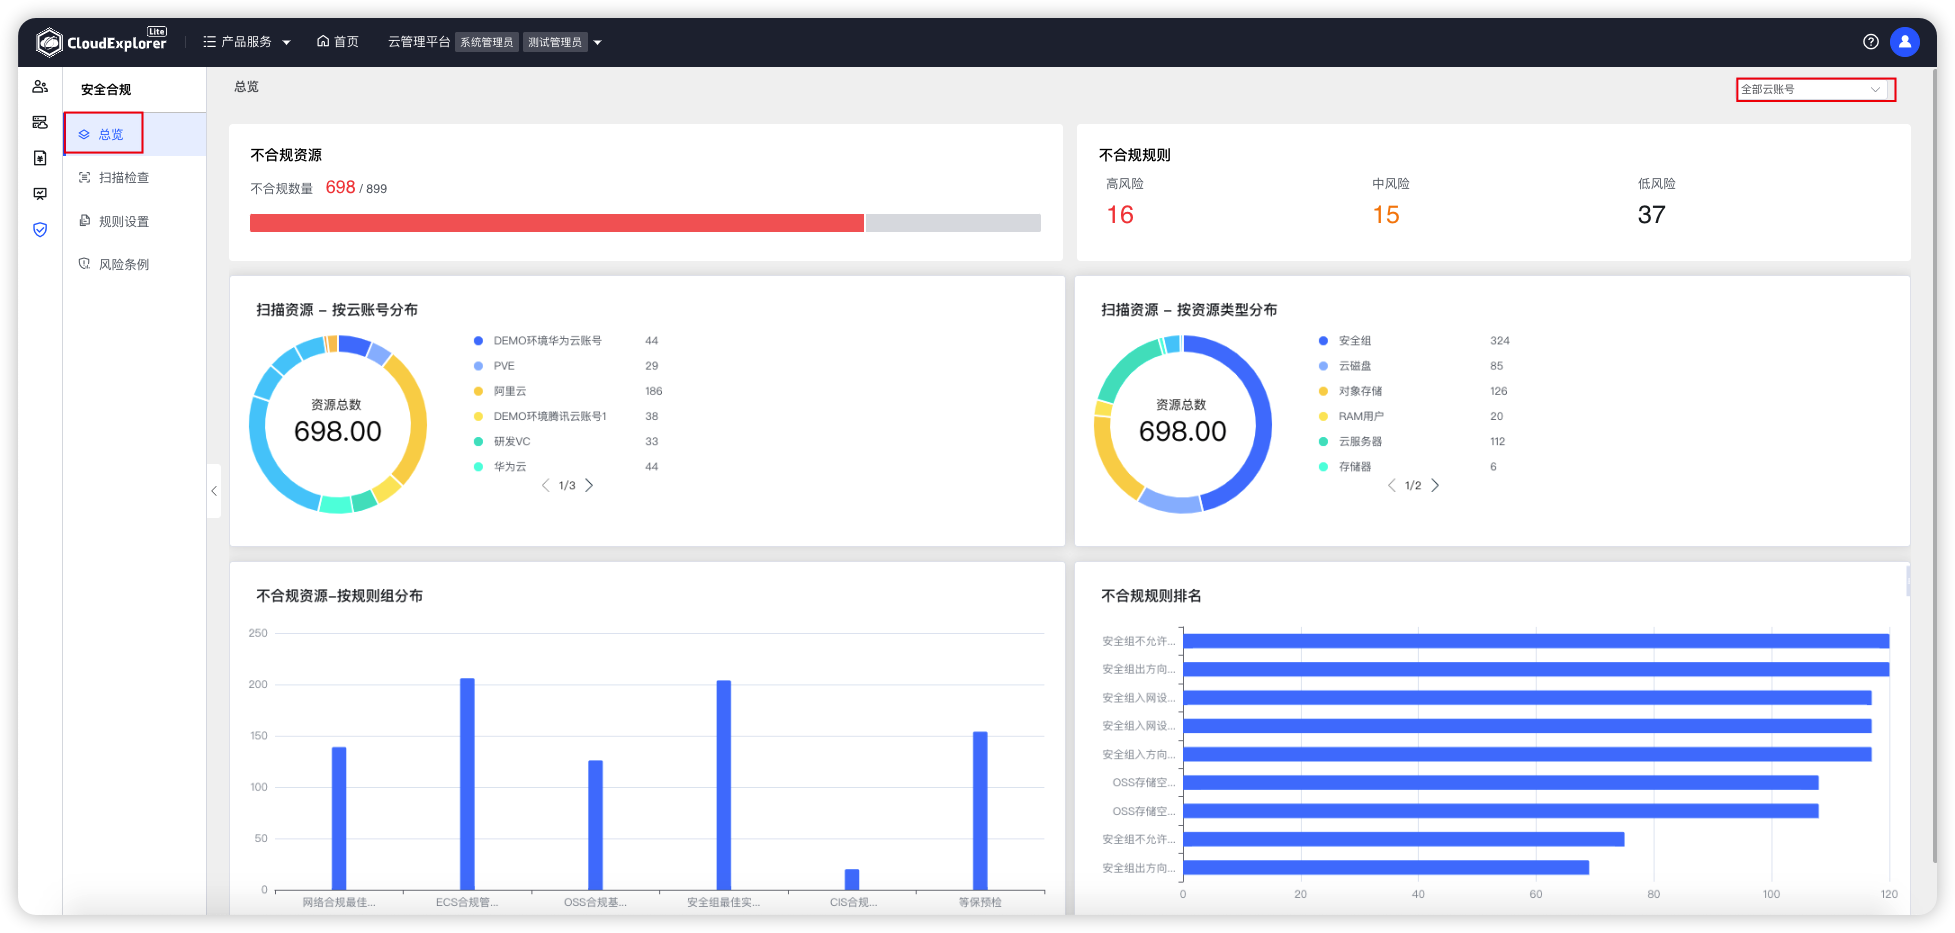Click the 安全合规 sidebar heading
The width and height of the screenshot is (1955, 933).
(106, 90)
